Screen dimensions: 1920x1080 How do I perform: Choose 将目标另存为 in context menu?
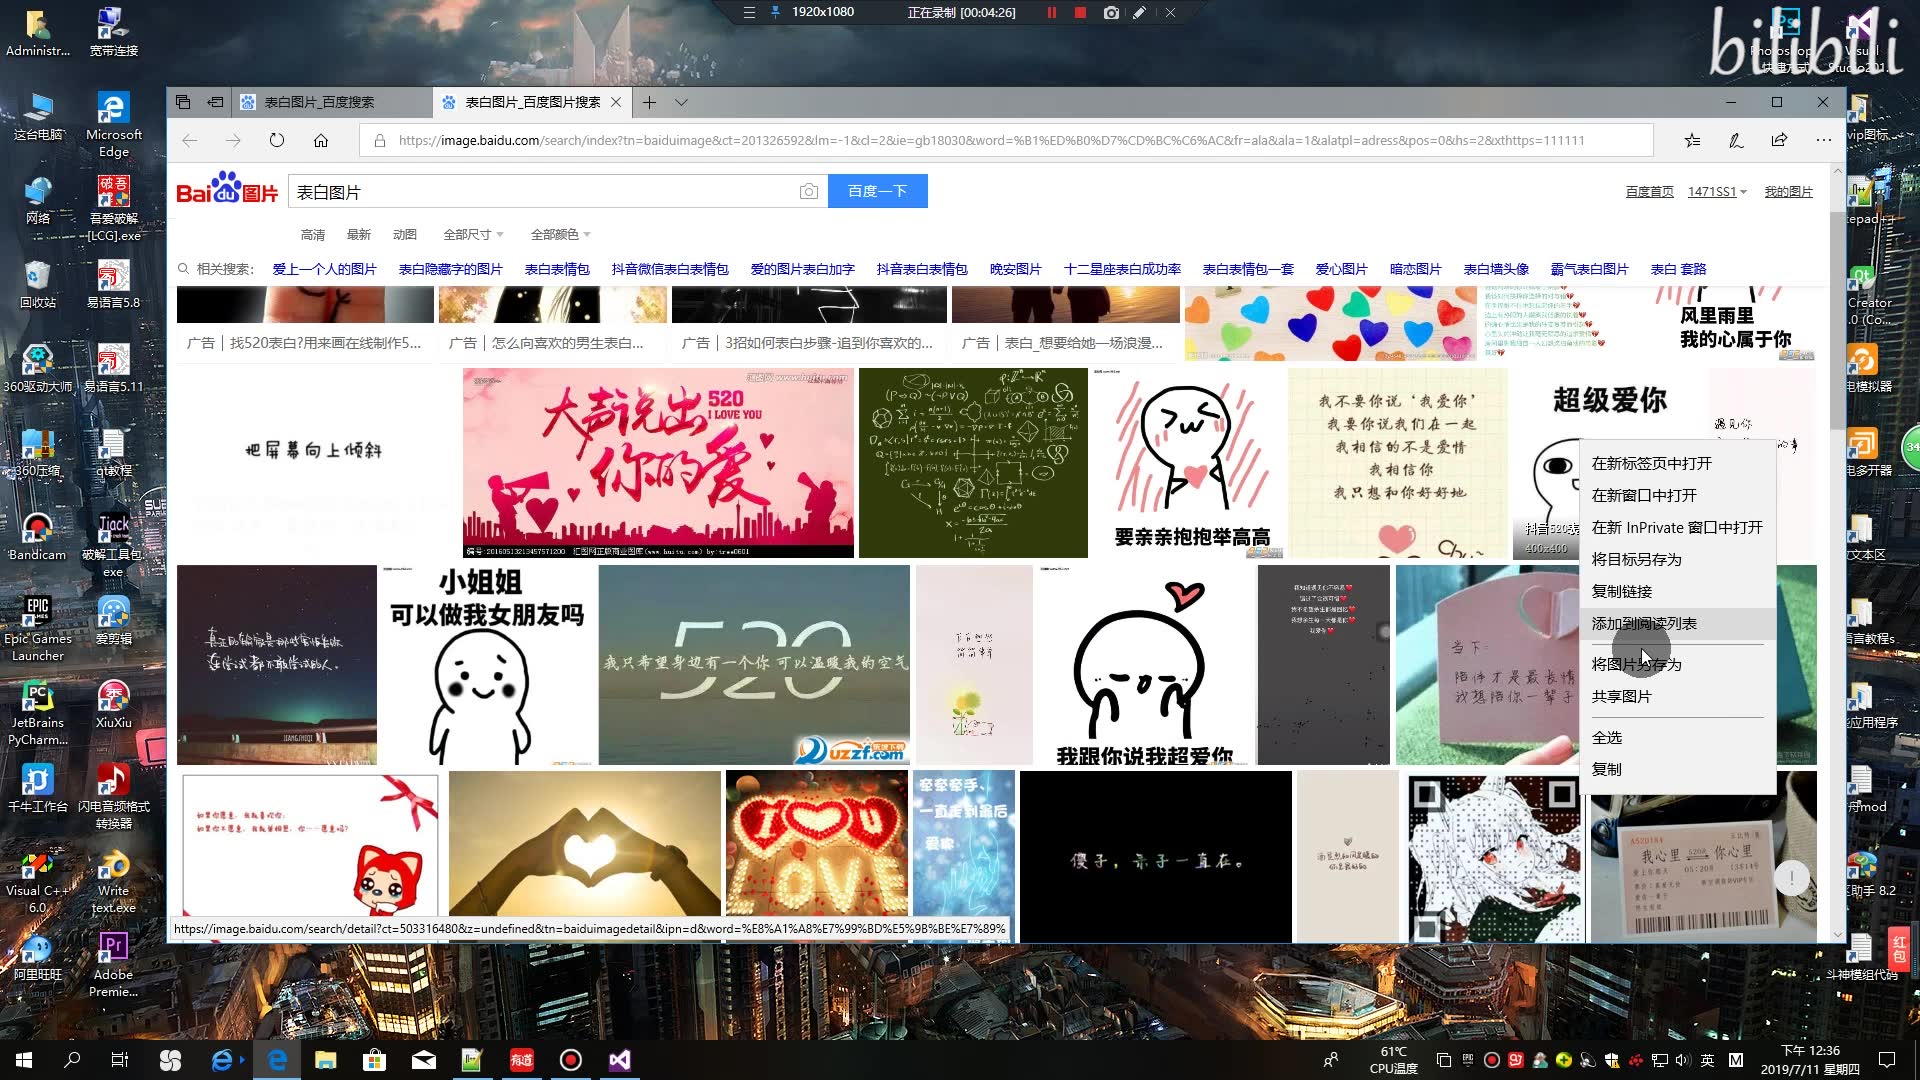1677,559
